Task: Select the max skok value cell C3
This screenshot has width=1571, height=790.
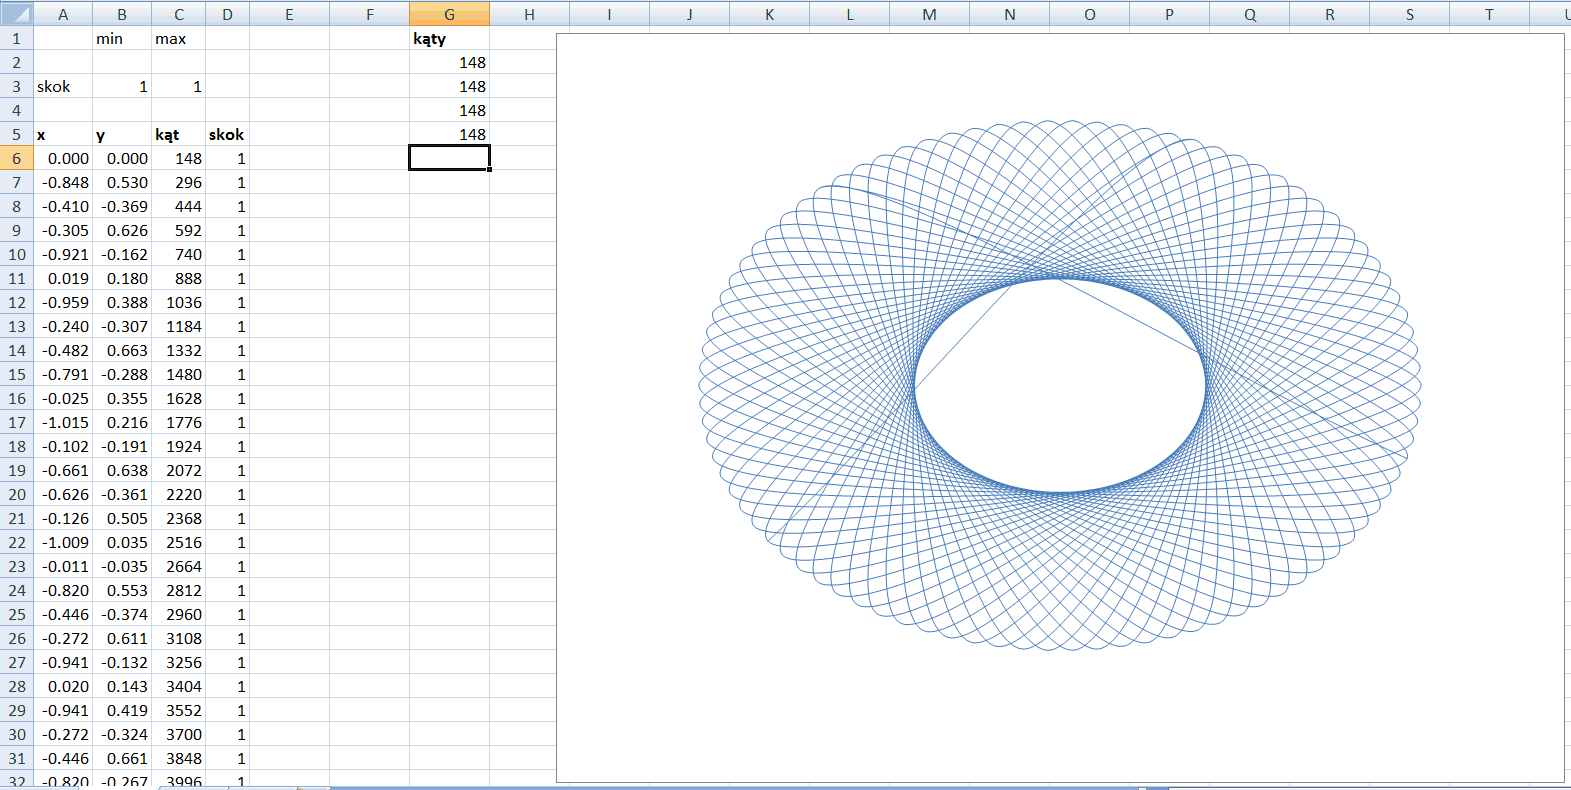Action: click(x=178, y=86)
